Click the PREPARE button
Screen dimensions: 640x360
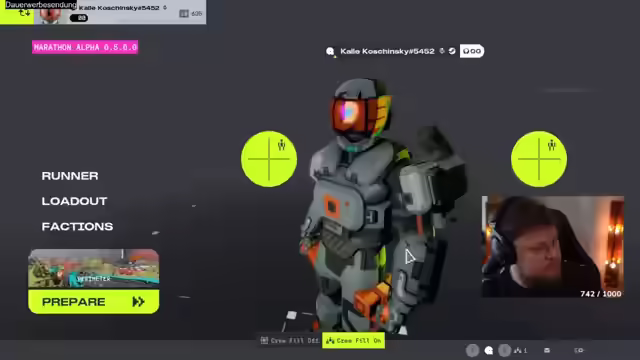click(x=93, y=302)
